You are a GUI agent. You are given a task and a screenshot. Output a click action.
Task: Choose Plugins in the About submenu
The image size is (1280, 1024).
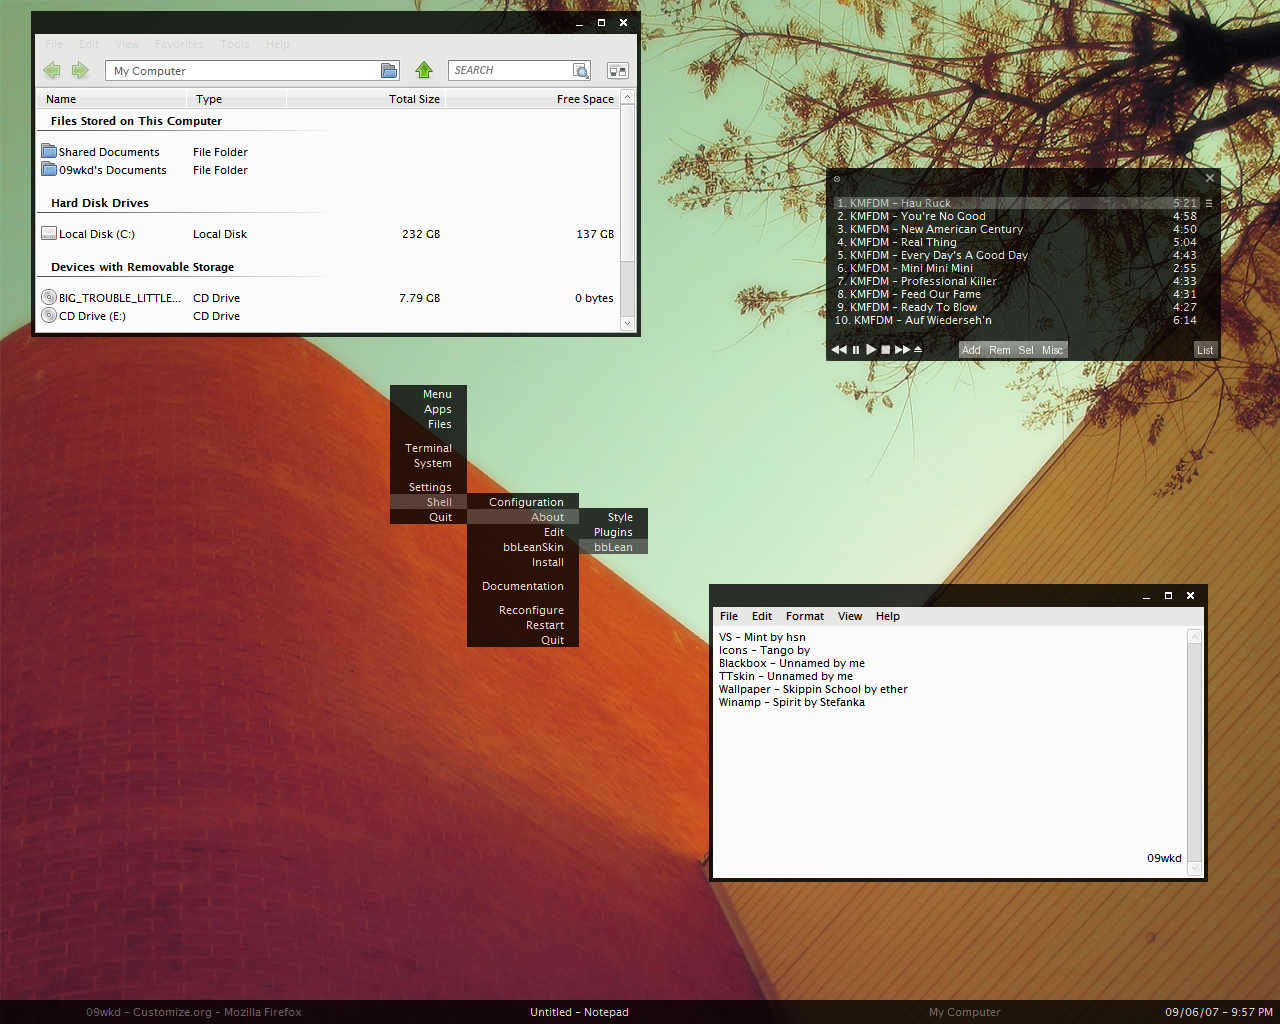[613, 532]
